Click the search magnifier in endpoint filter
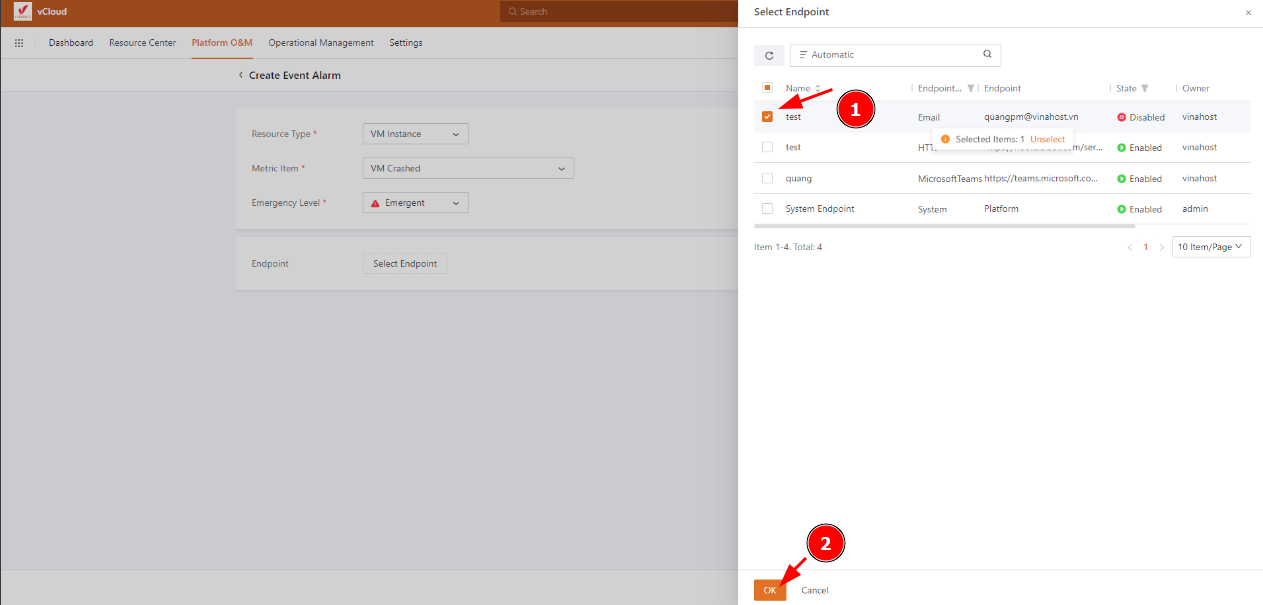1263x605 pixels. [x=987, y=55]
